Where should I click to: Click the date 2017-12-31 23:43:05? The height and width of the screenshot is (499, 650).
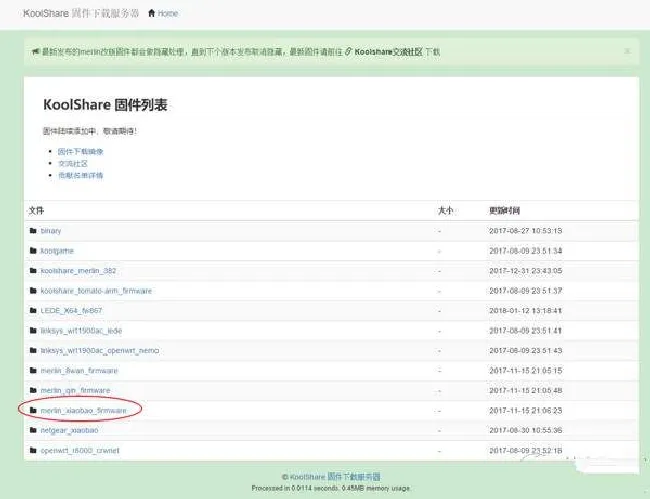point(526,271)
